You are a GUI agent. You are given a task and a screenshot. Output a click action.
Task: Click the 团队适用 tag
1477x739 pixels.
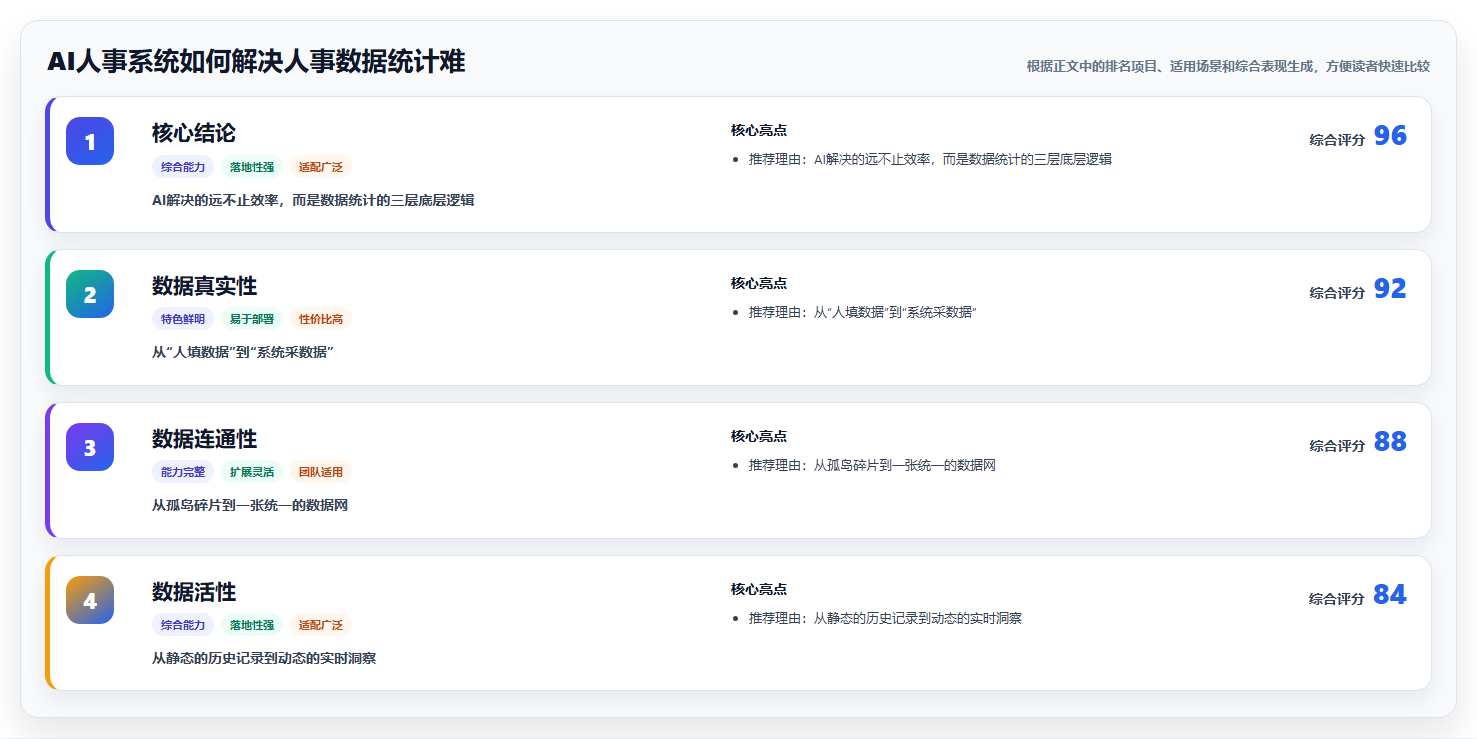(321, 473)
